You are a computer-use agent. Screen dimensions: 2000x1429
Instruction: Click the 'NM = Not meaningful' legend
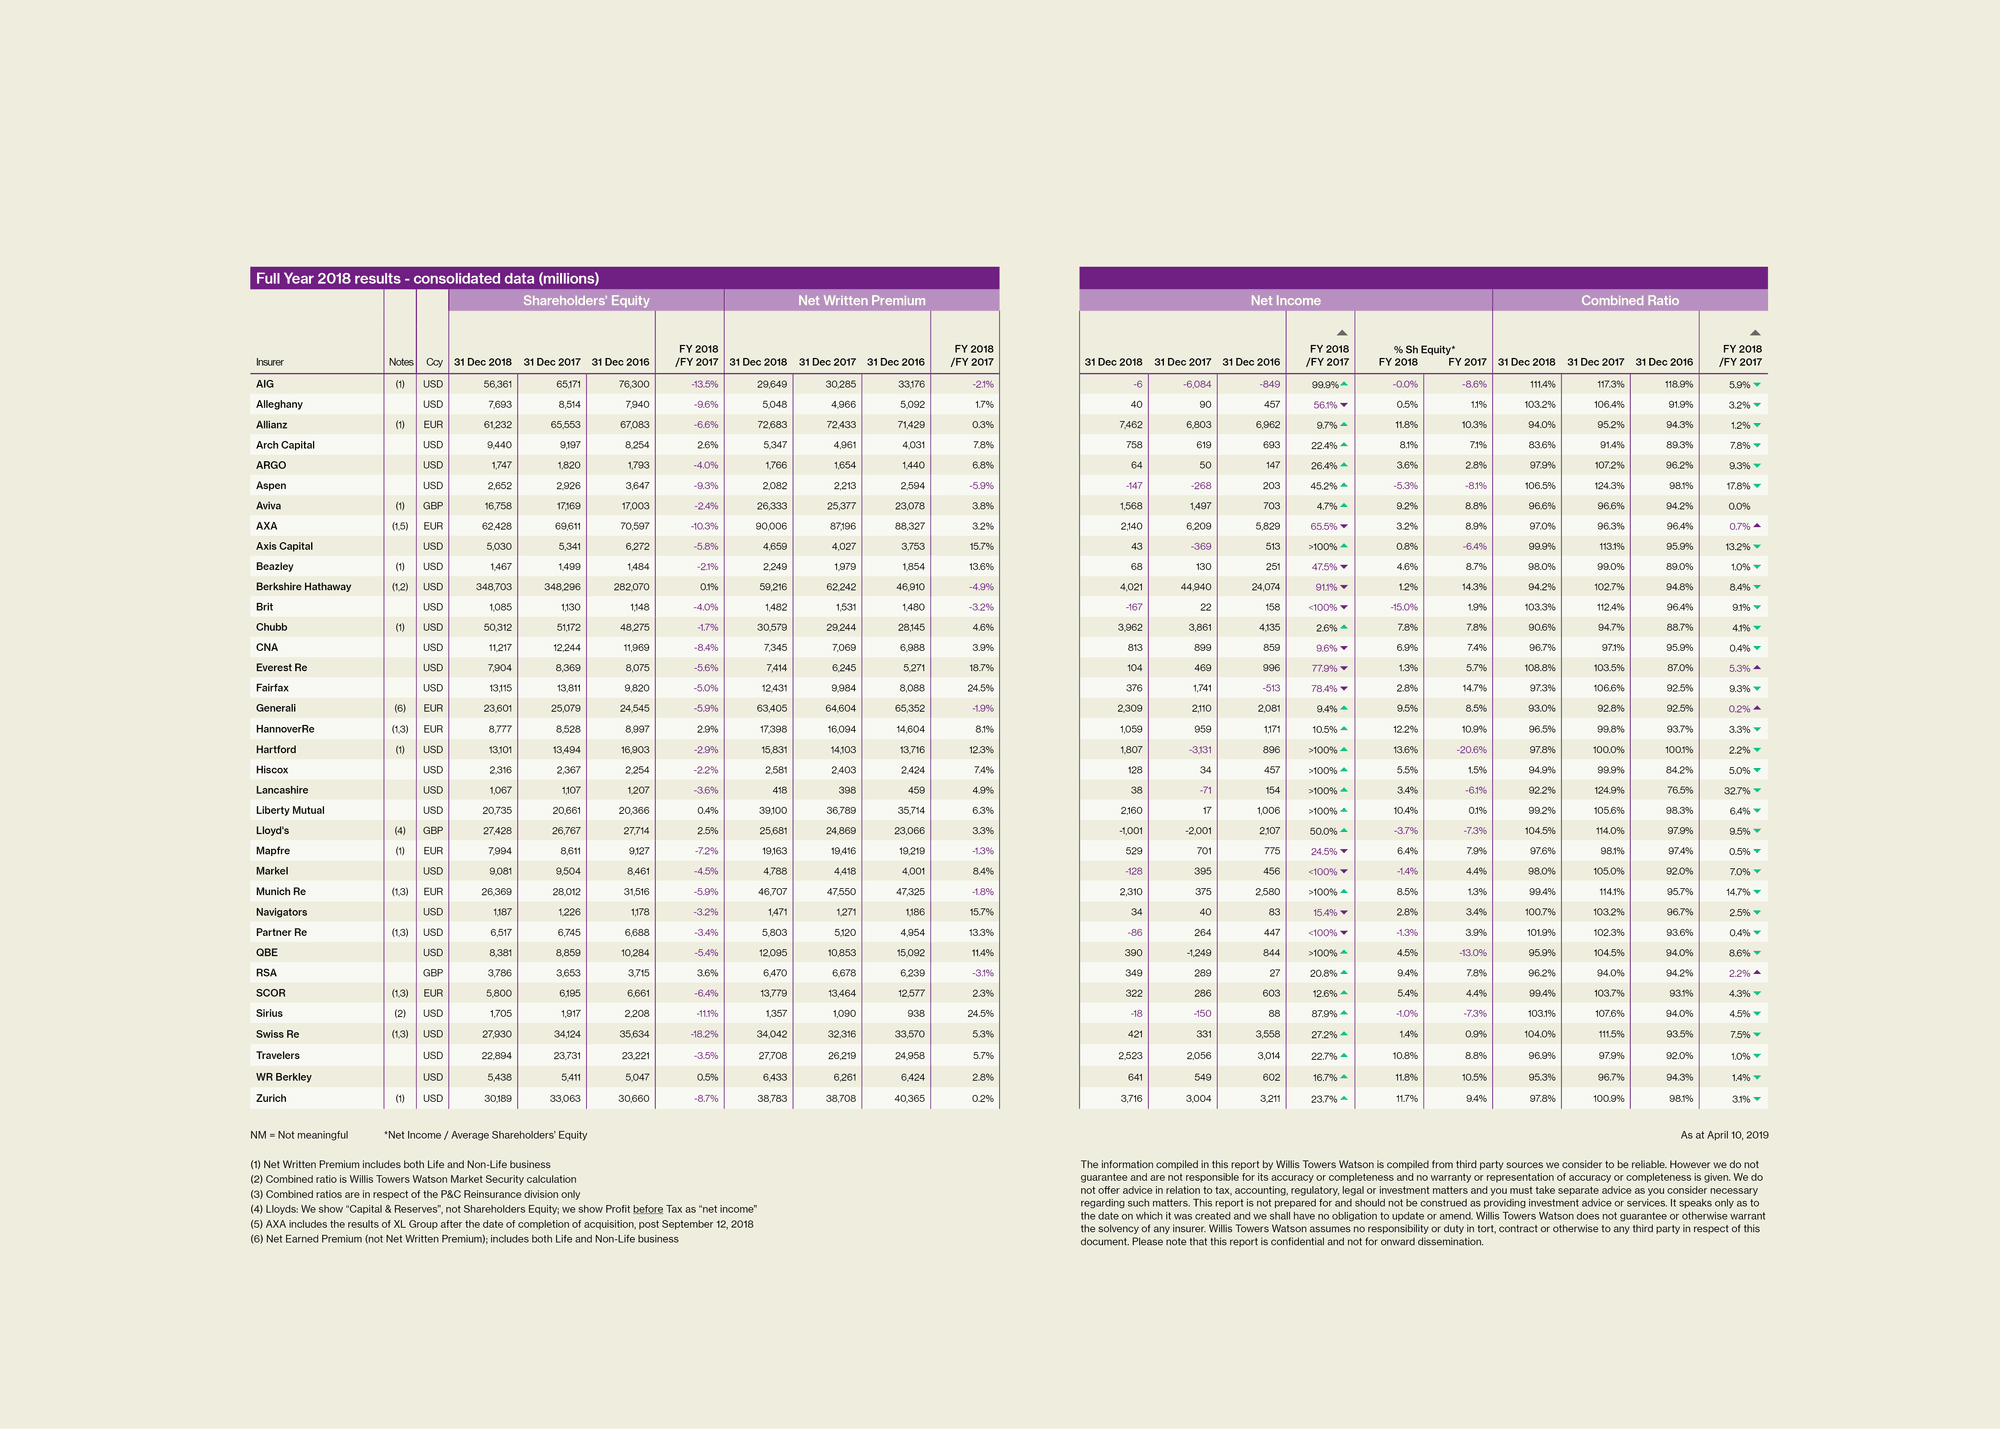tap(299, 1135)
